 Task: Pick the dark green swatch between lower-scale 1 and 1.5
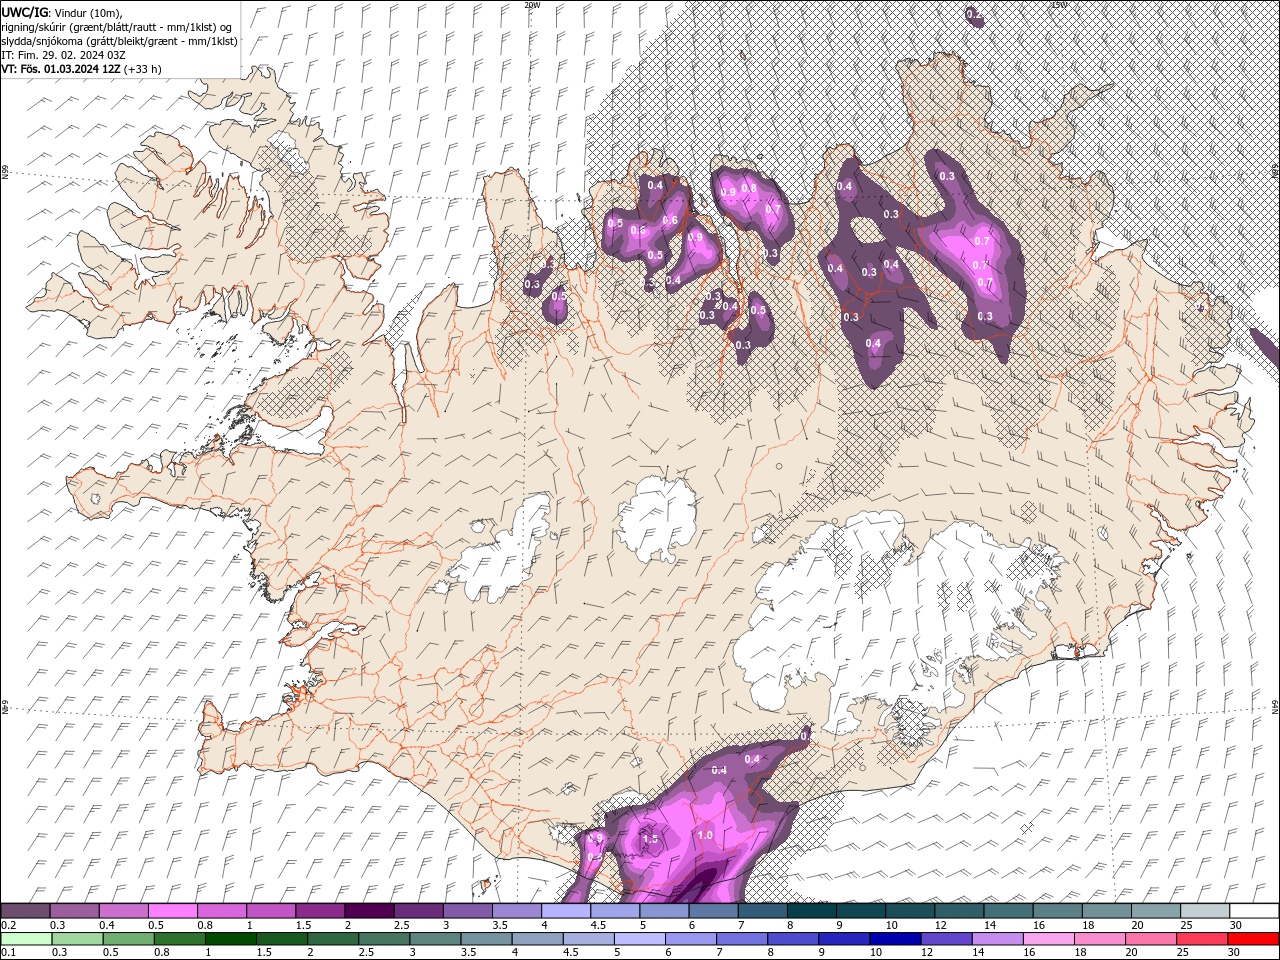click(231, 939)
